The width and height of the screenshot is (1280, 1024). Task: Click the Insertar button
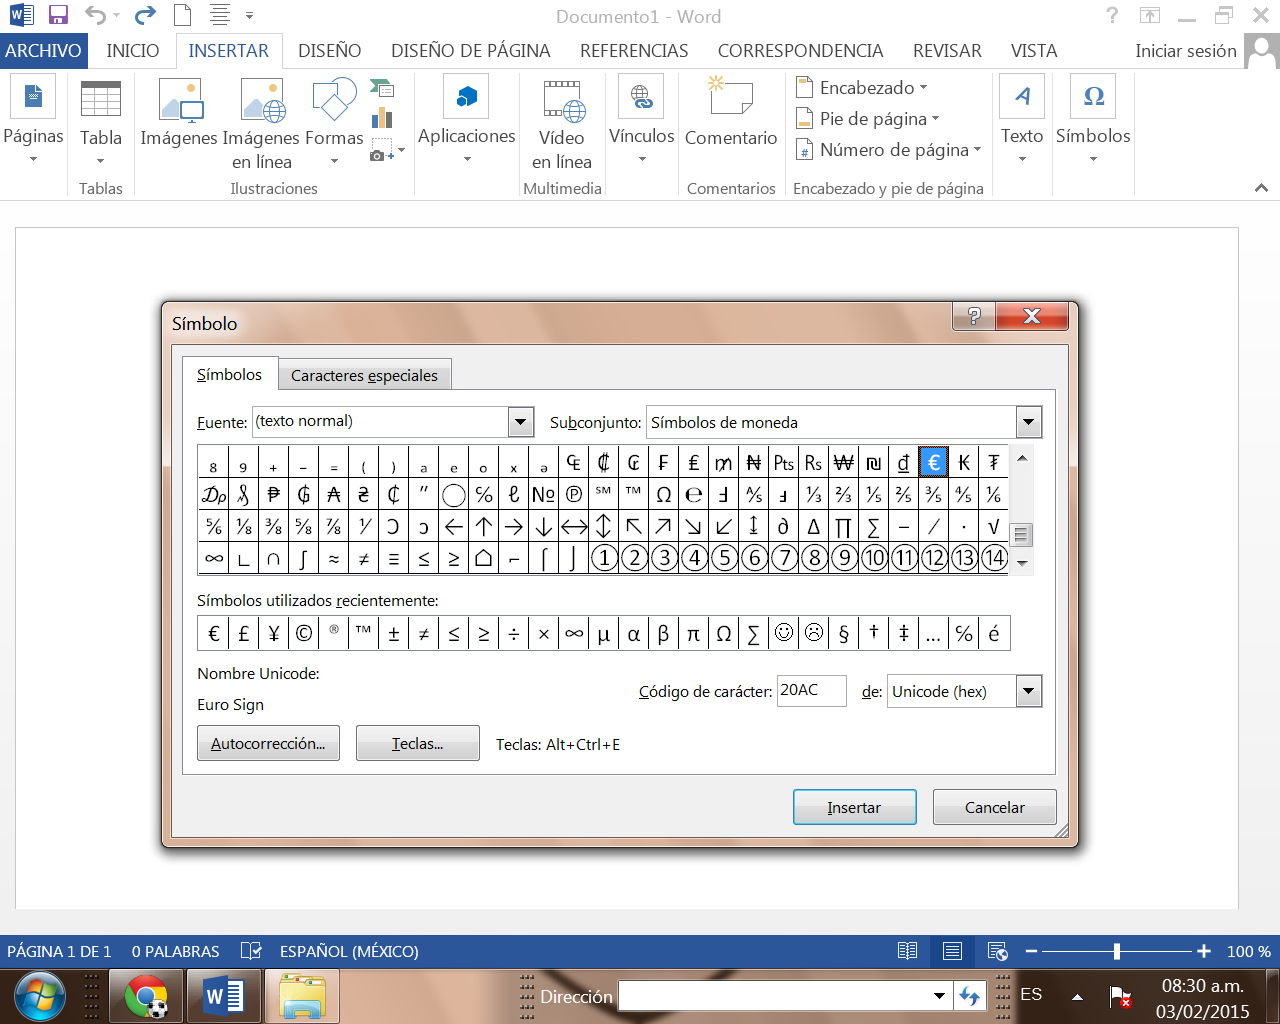pyautogui.click(x=854, y=807)
